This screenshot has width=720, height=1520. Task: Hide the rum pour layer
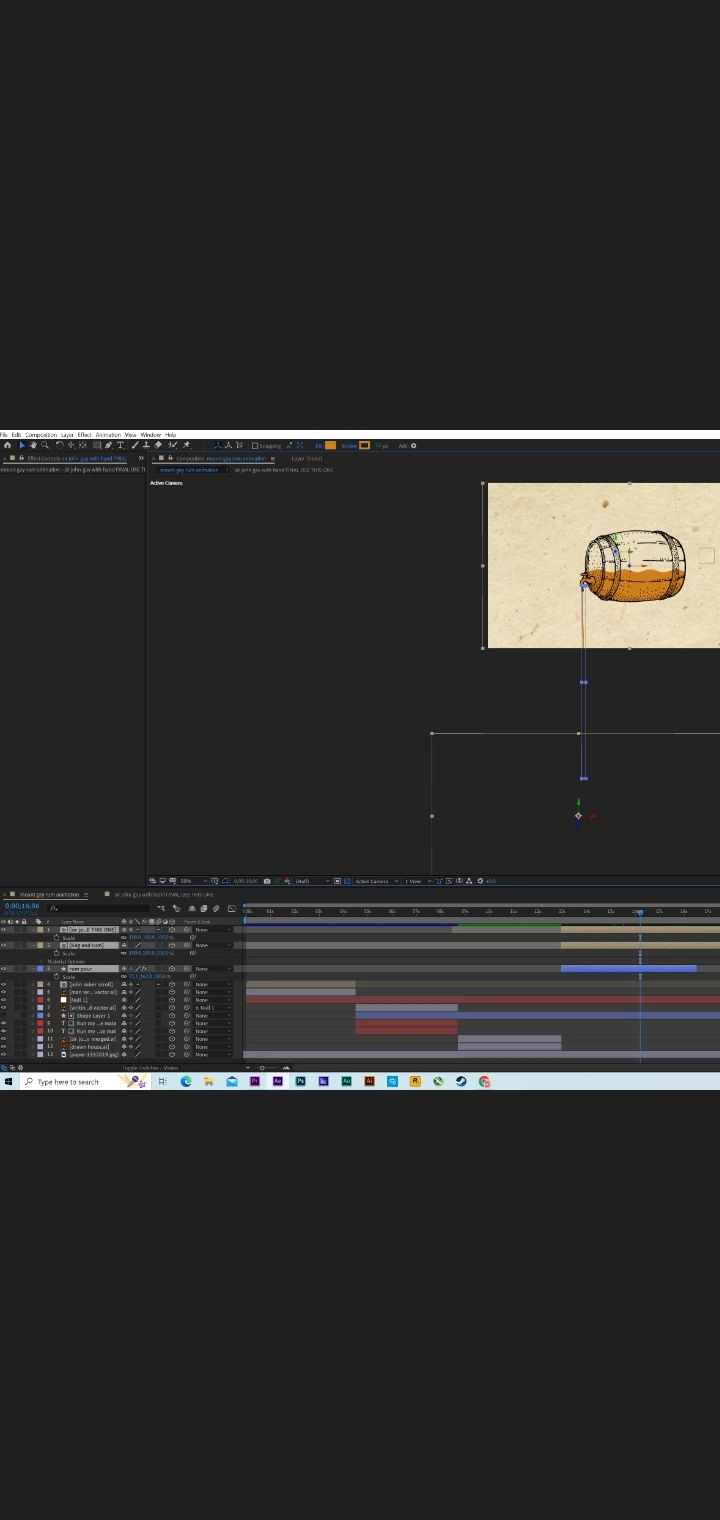tap(3, 969)
